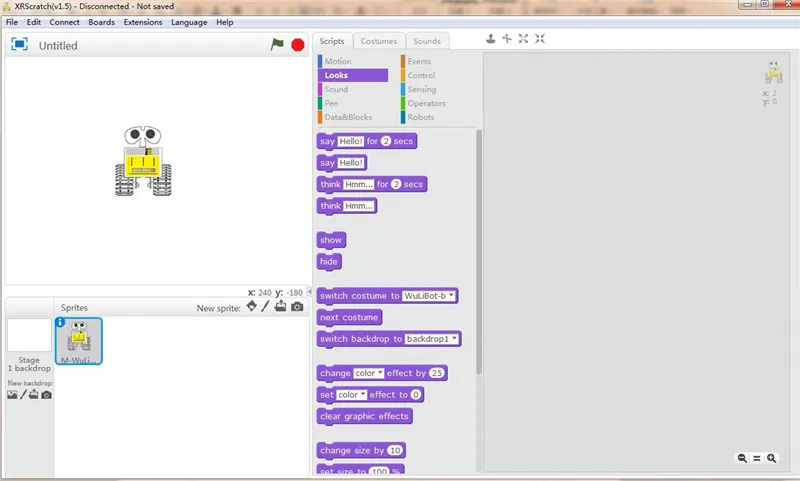This screenshot has width=800, height=481.
Task: Stop all scripts with red stop button
Action: tap(298, 45)
